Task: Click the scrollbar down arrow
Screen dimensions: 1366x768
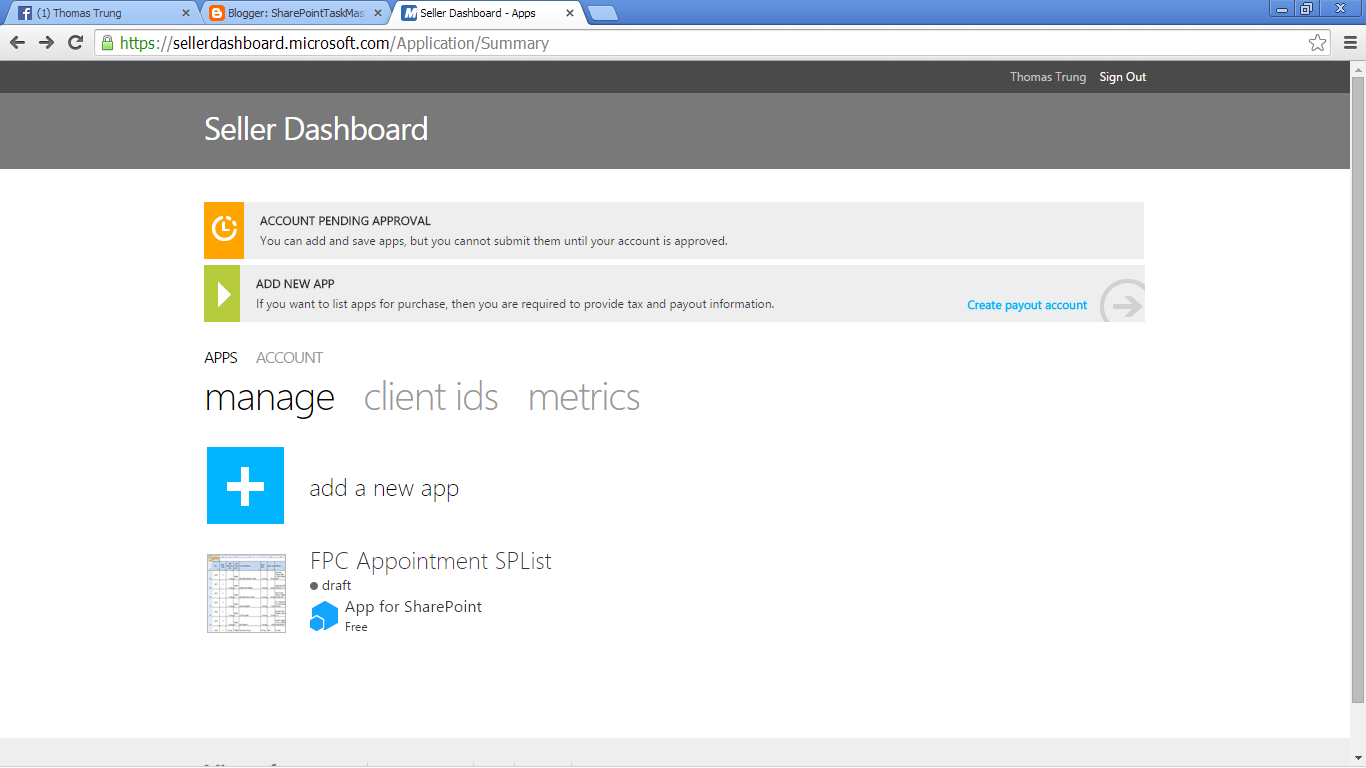Action: [1358, 760]
